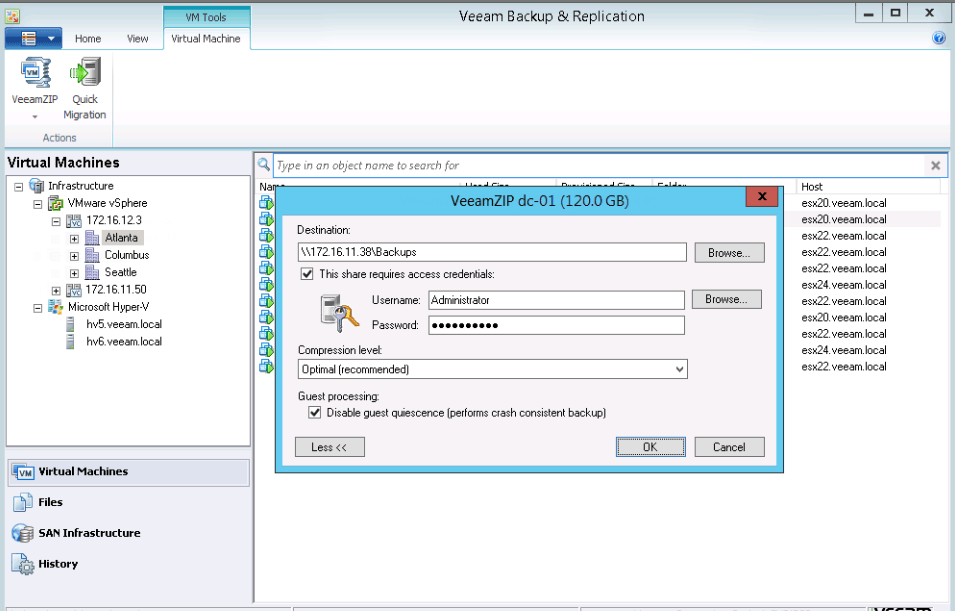Click the Password field
The height and width of the screenshot is (611, 955).
coord(556,325)
